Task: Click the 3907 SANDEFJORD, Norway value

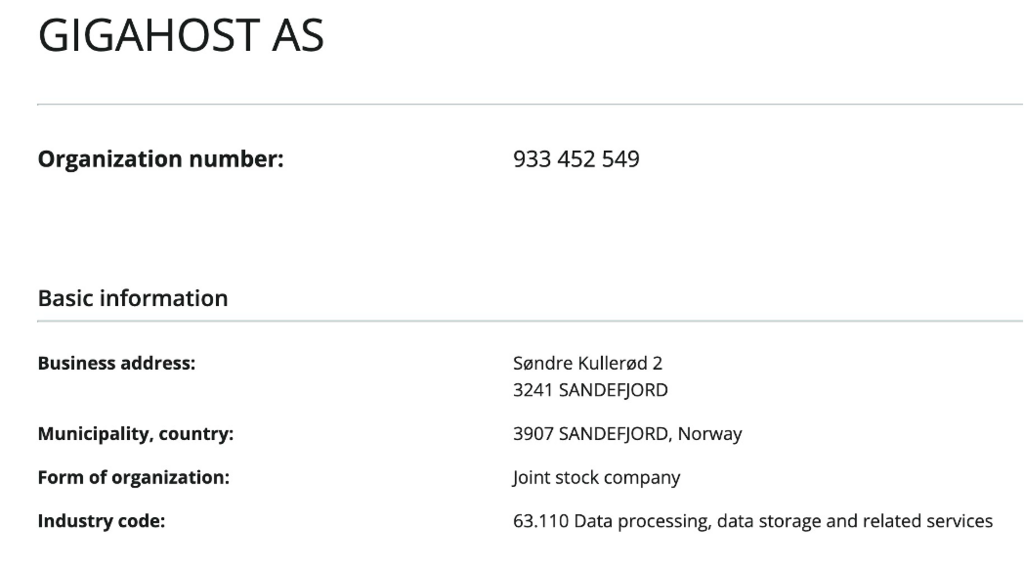Action: 627,434
